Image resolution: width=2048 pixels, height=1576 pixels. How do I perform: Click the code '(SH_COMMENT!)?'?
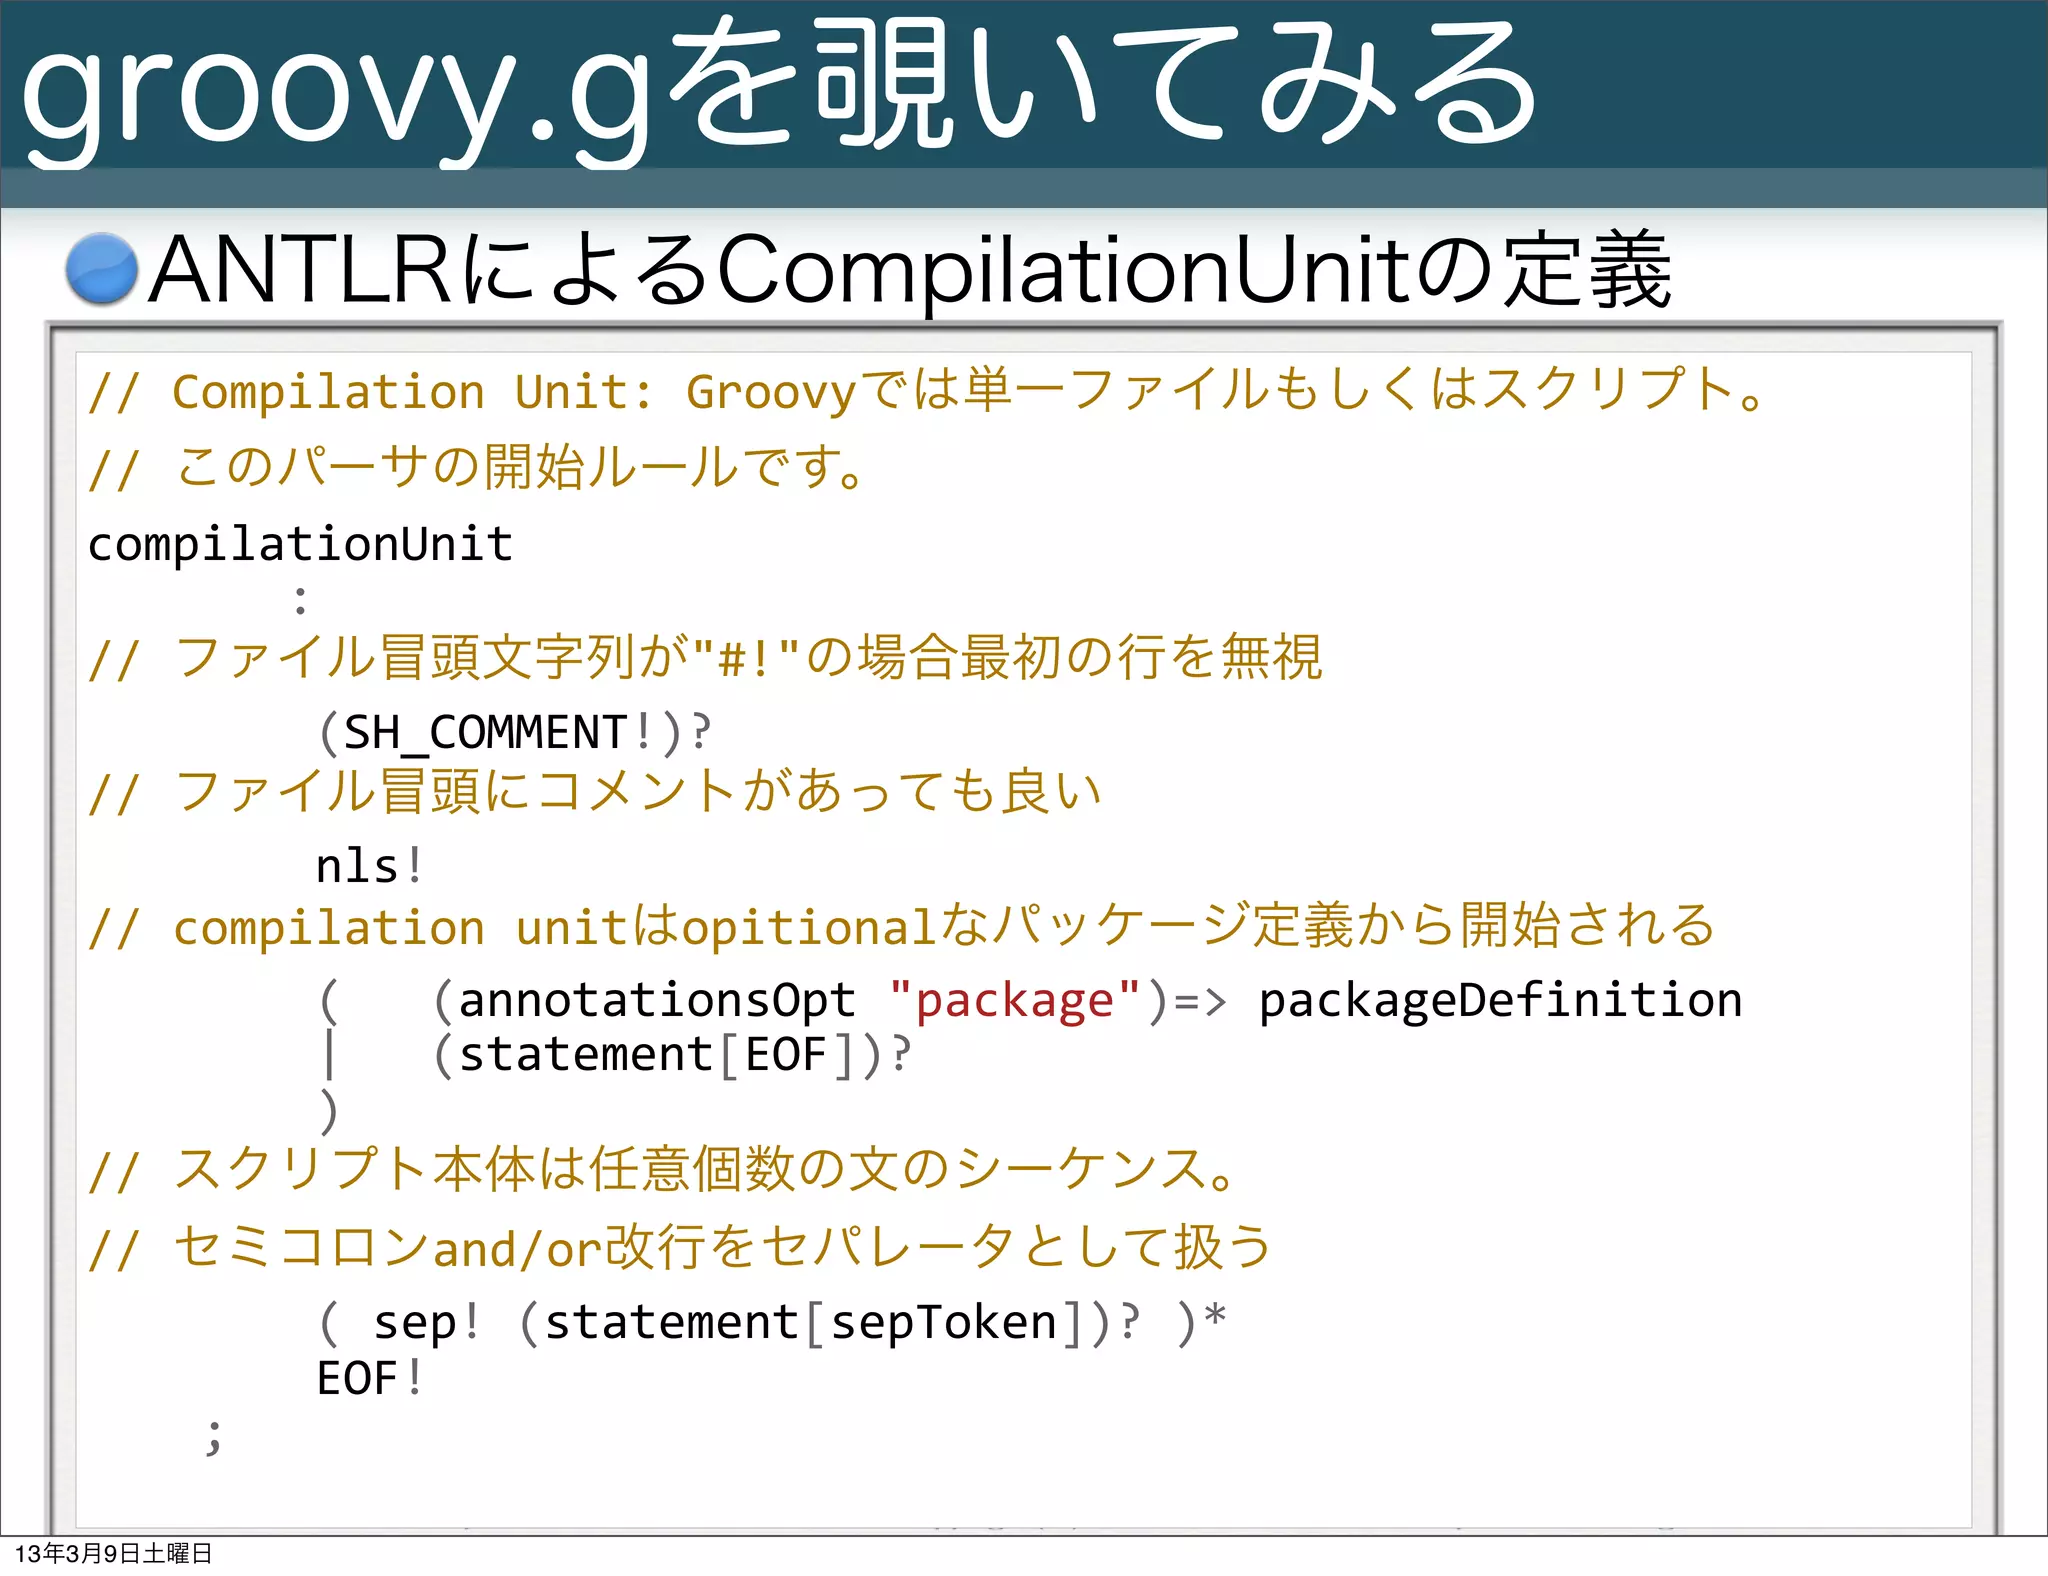[515, 732]
